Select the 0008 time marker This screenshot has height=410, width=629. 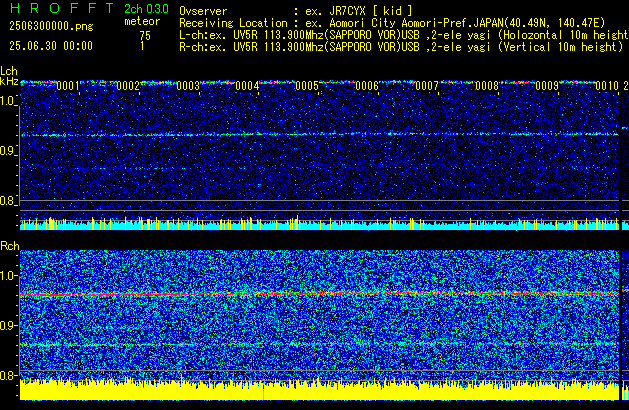487,86
